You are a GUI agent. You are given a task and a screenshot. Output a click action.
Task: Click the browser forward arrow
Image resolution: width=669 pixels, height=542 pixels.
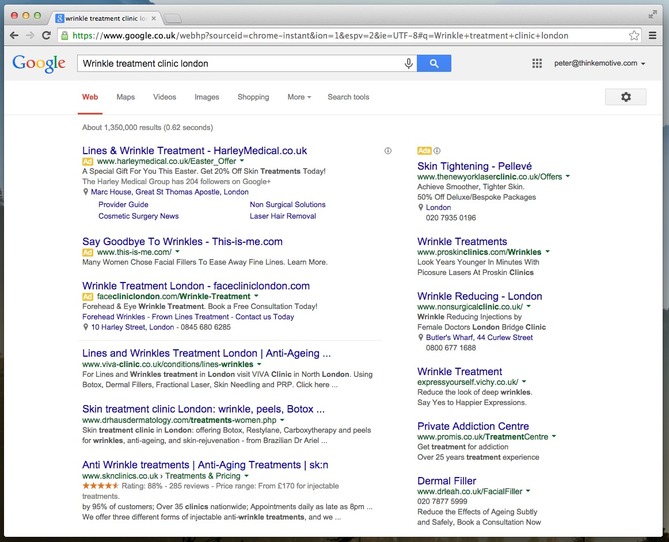tap(30, 35)
